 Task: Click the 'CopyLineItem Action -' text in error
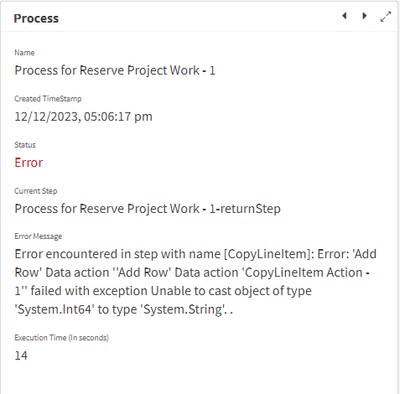coord(306,273)
